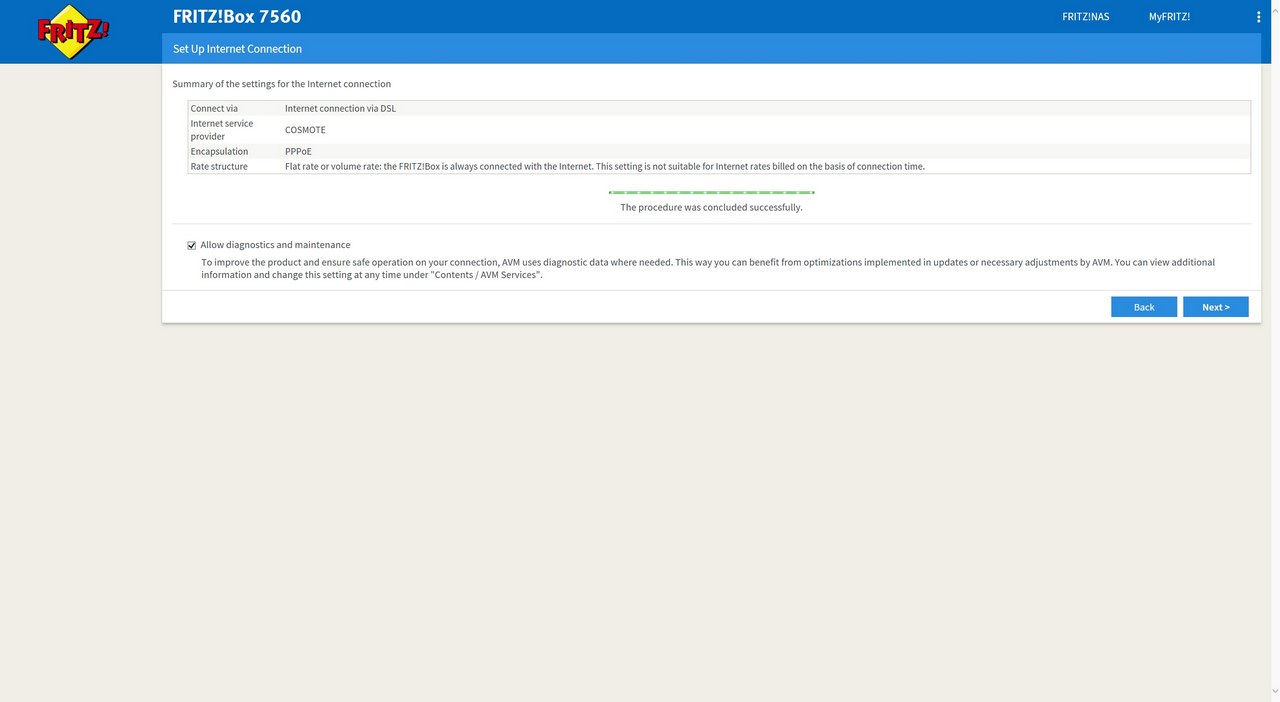1280x702 pixels.
Task: Click the Internet service provider label
Action: 222,130
